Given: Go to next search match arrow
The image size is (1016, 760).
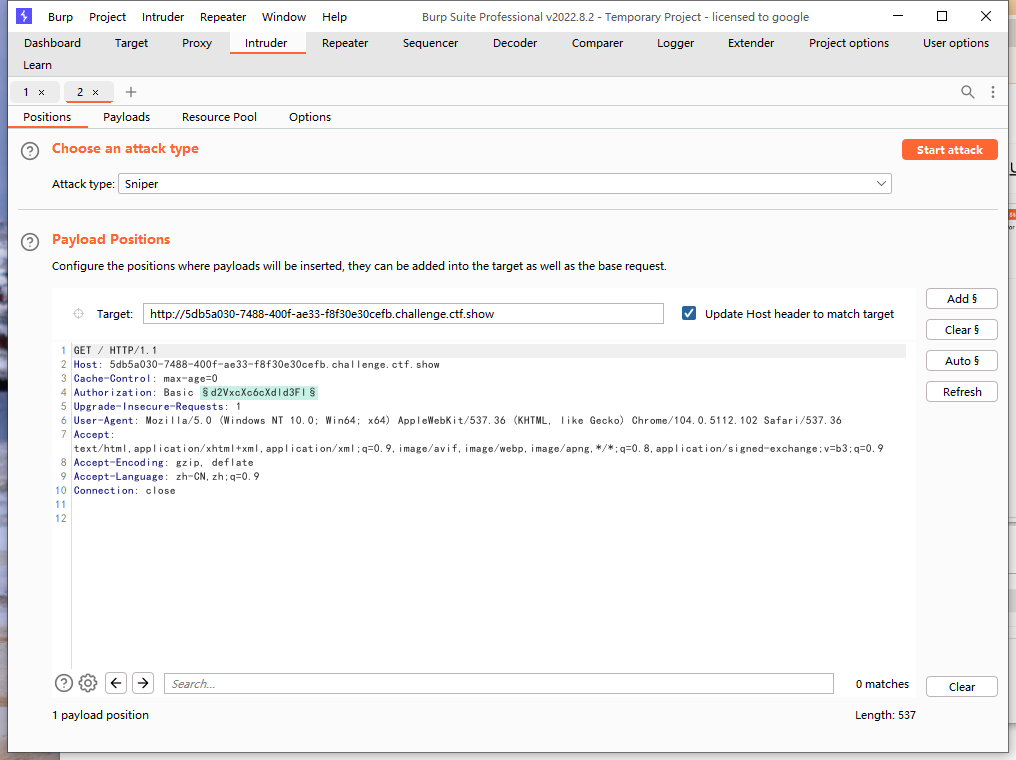Looking at the screenshot, I should [143, 683].
